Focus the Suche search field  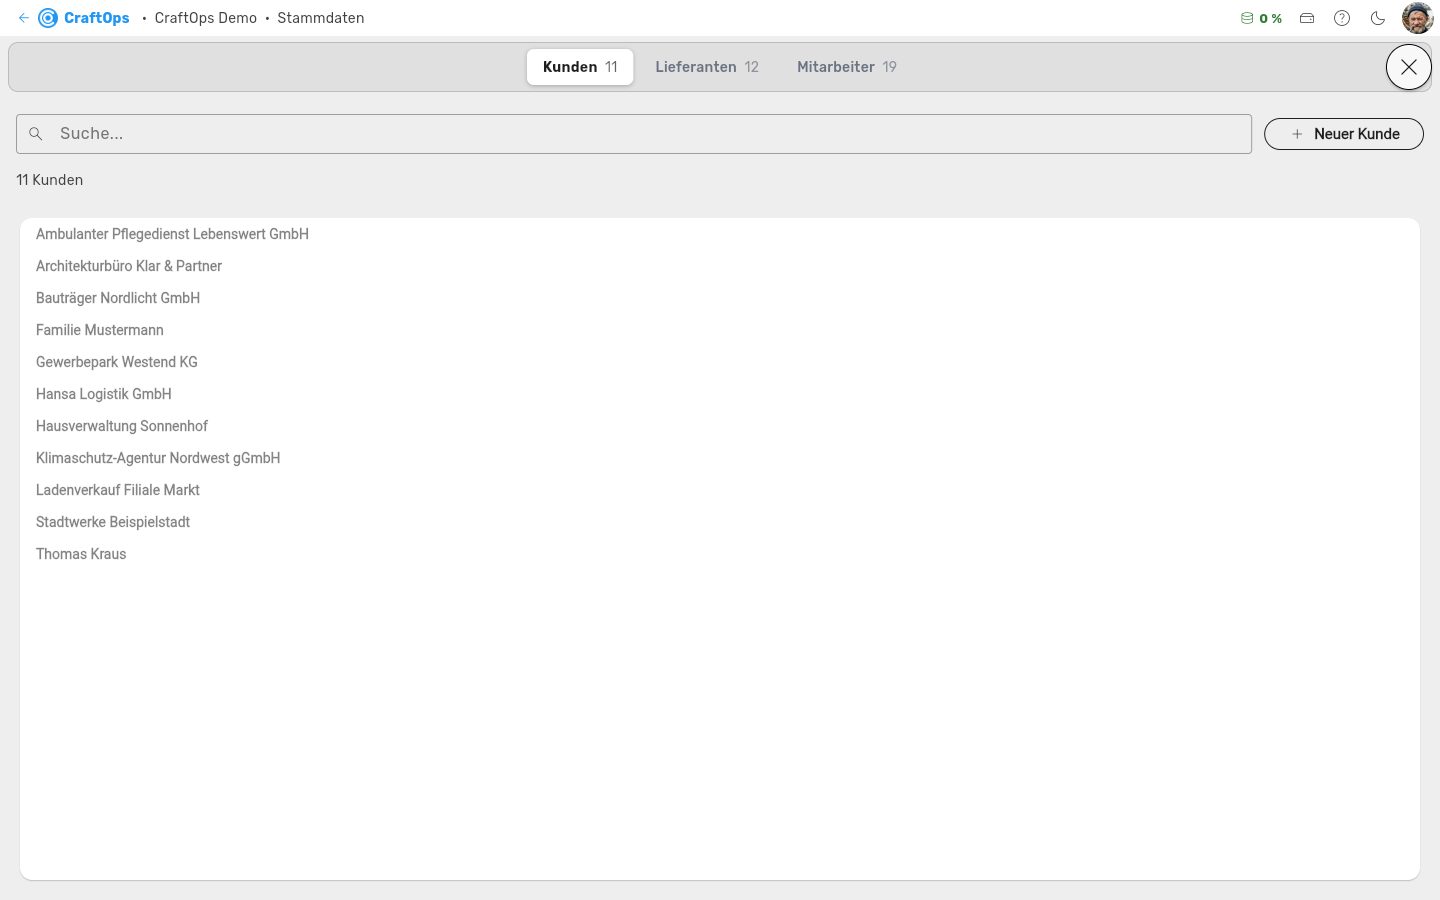tap(634, 134)
